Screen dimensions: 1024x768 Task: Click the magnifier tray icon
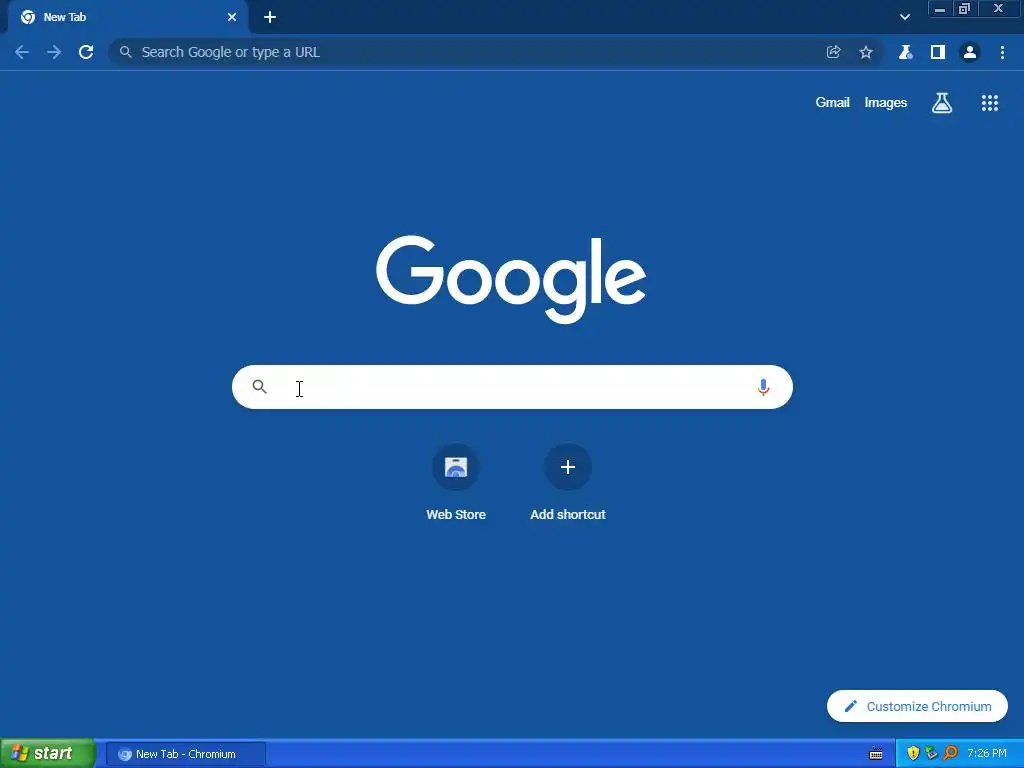coord(950,754)
